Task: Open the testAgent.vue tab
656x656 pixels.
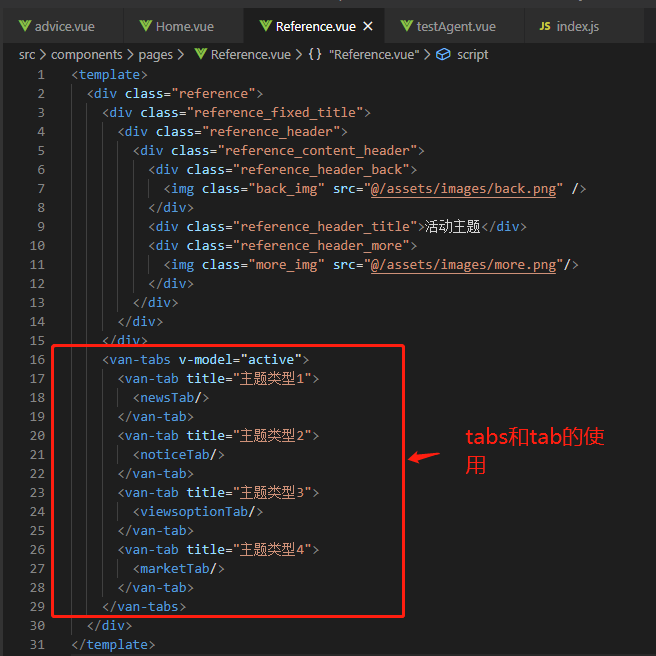Action: coord(454,26)
